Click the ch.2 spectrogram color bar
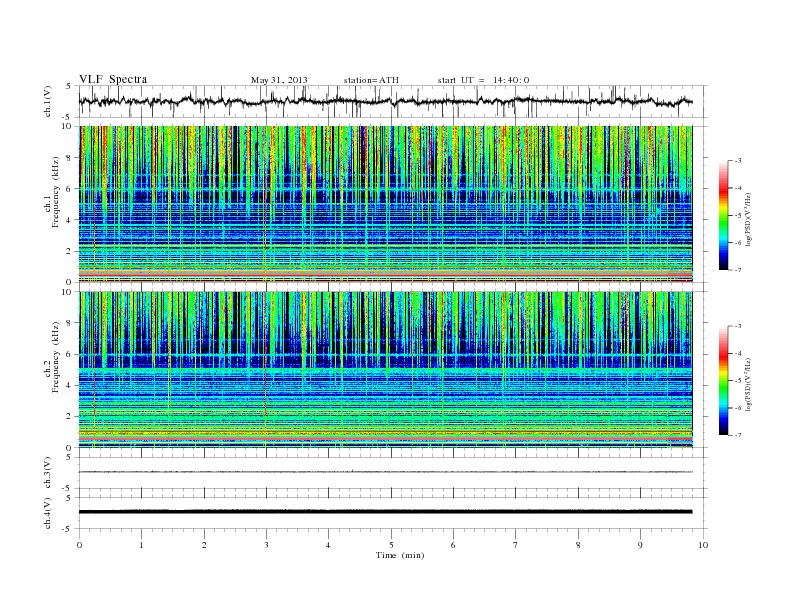 click(x=723, y=380)
